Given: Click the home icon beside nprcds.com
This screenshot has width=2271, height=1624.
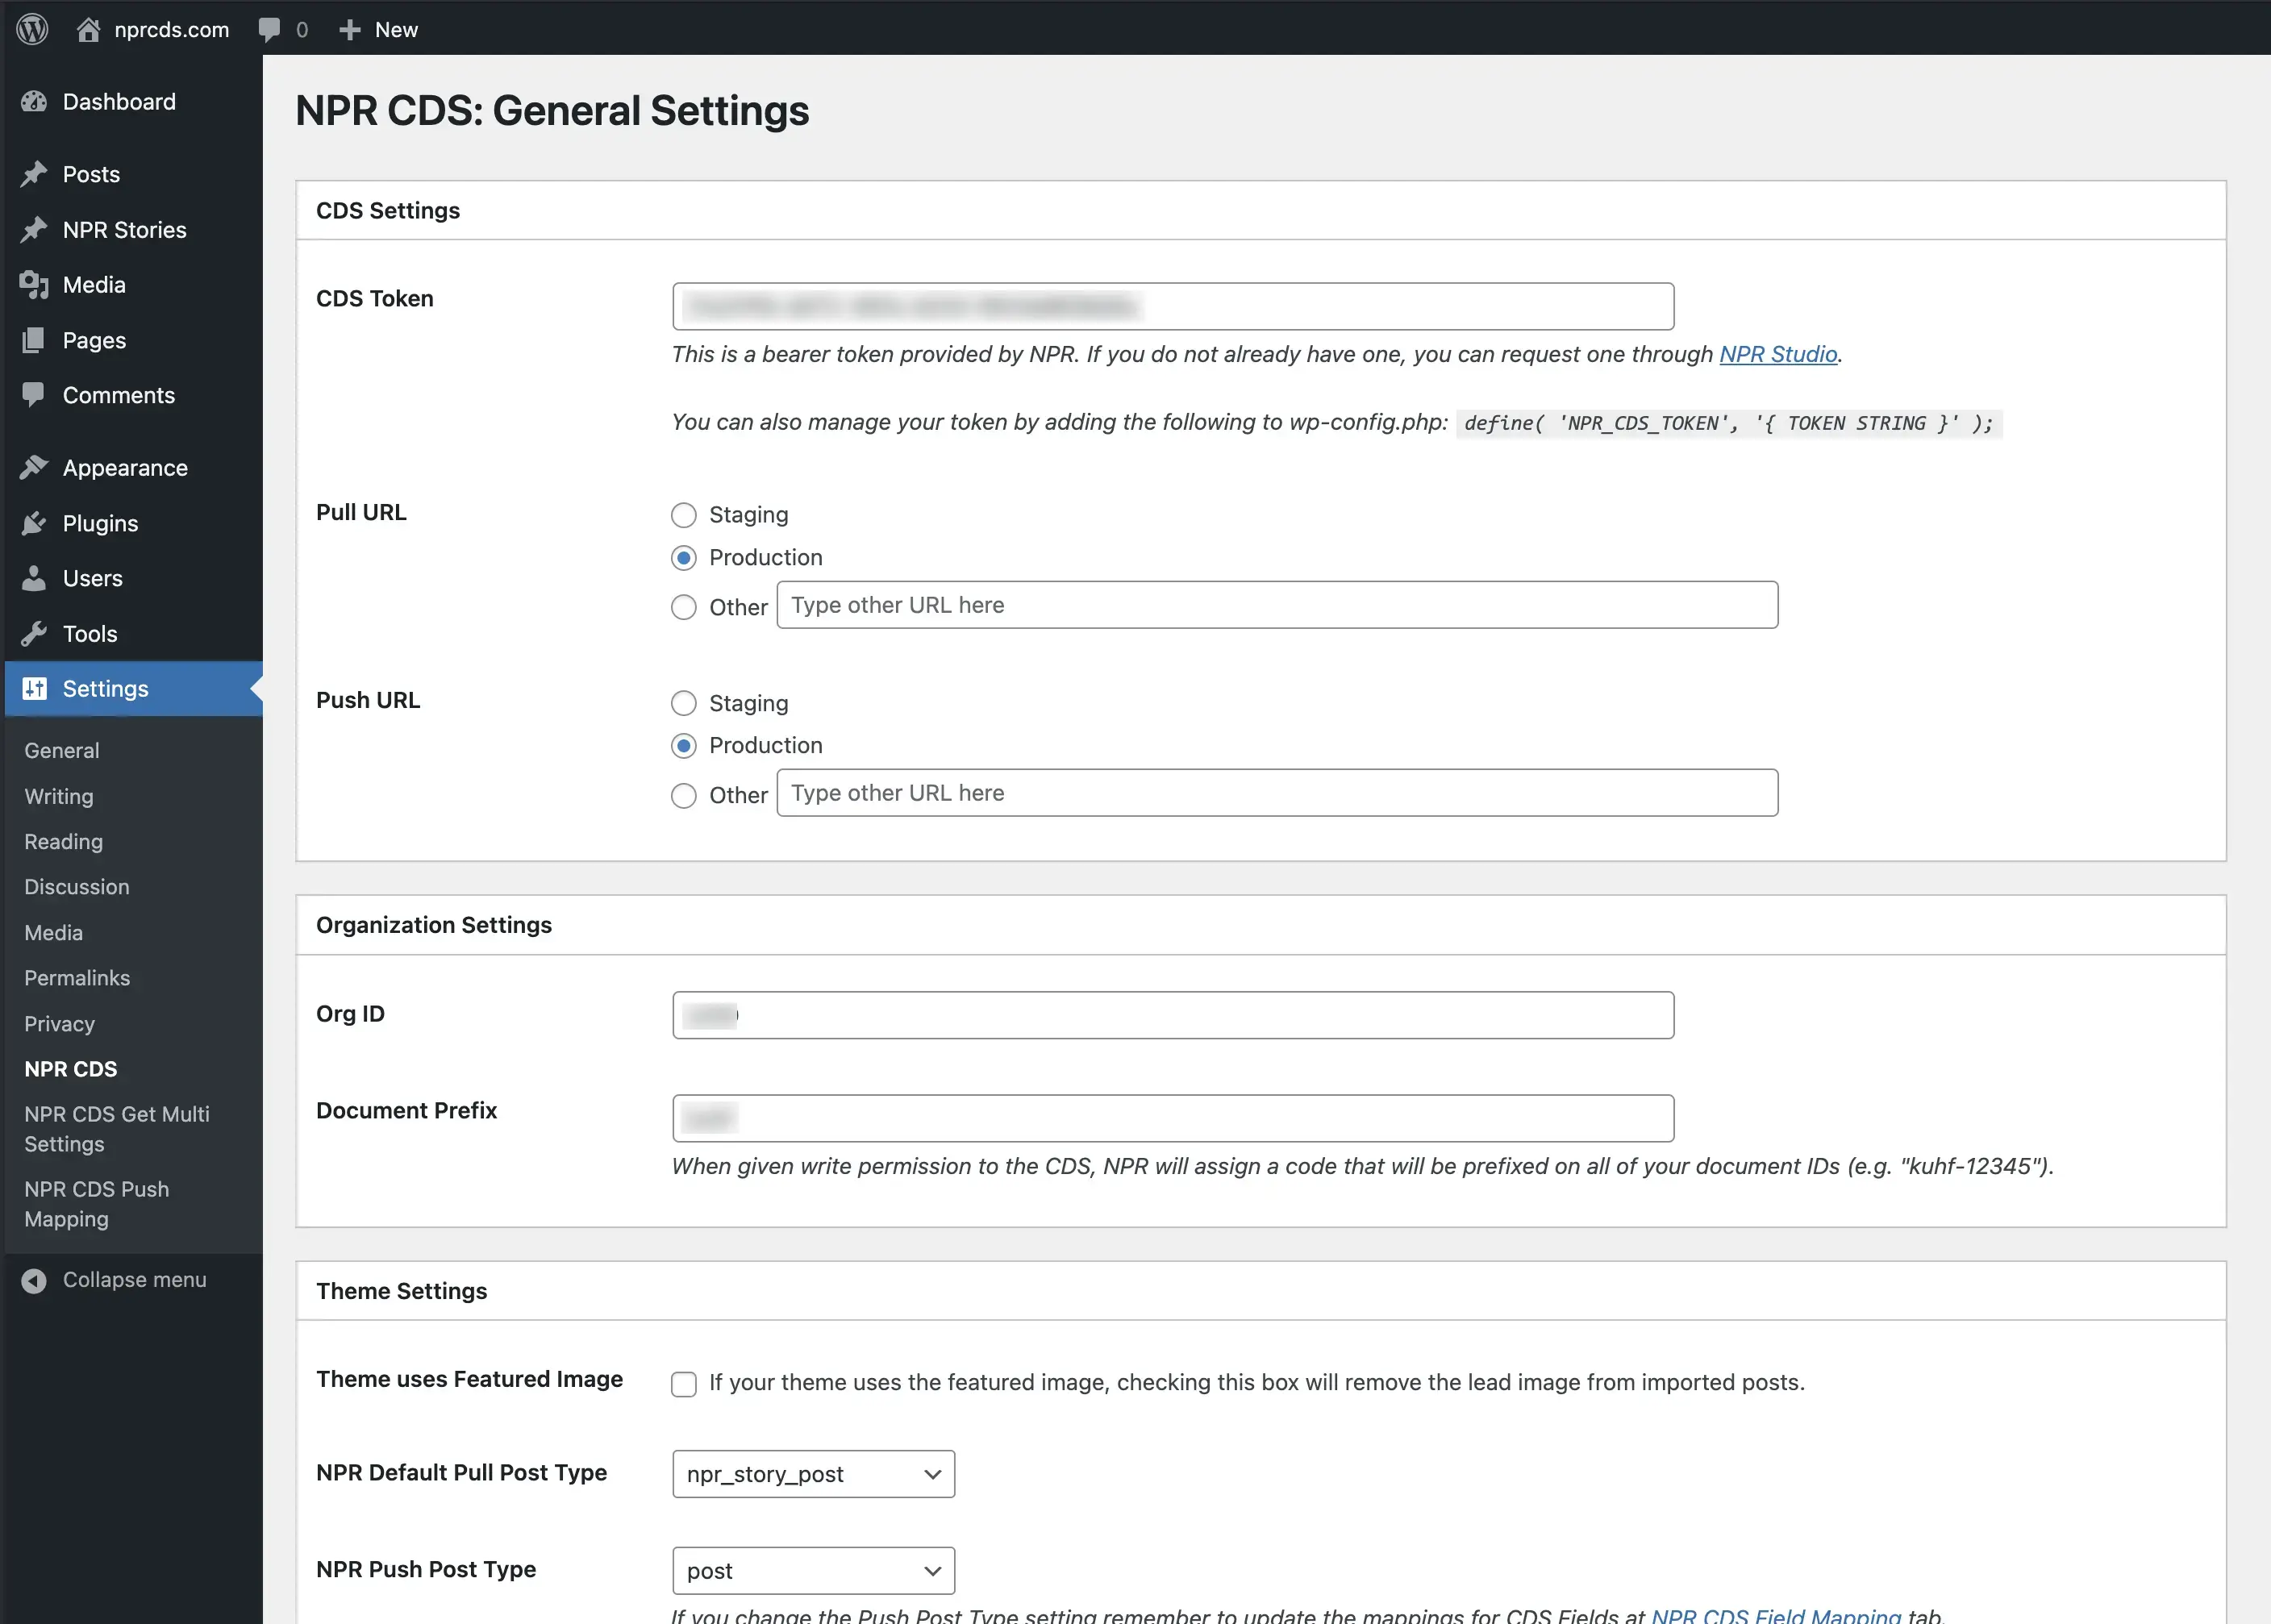Looking at the screenshot, I should pyautogui.click(x=89, y=29).
